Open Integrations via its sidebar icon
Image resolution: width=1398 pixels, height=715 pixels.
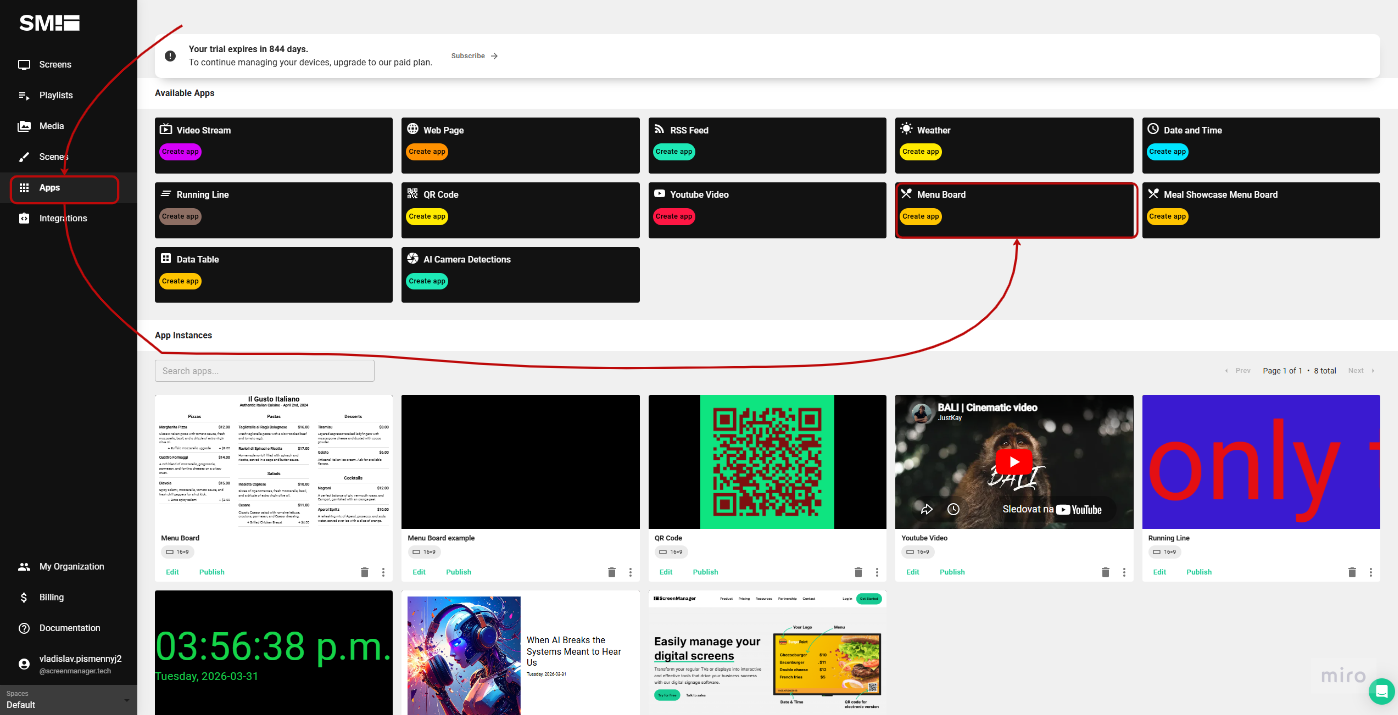click(22, 217)
